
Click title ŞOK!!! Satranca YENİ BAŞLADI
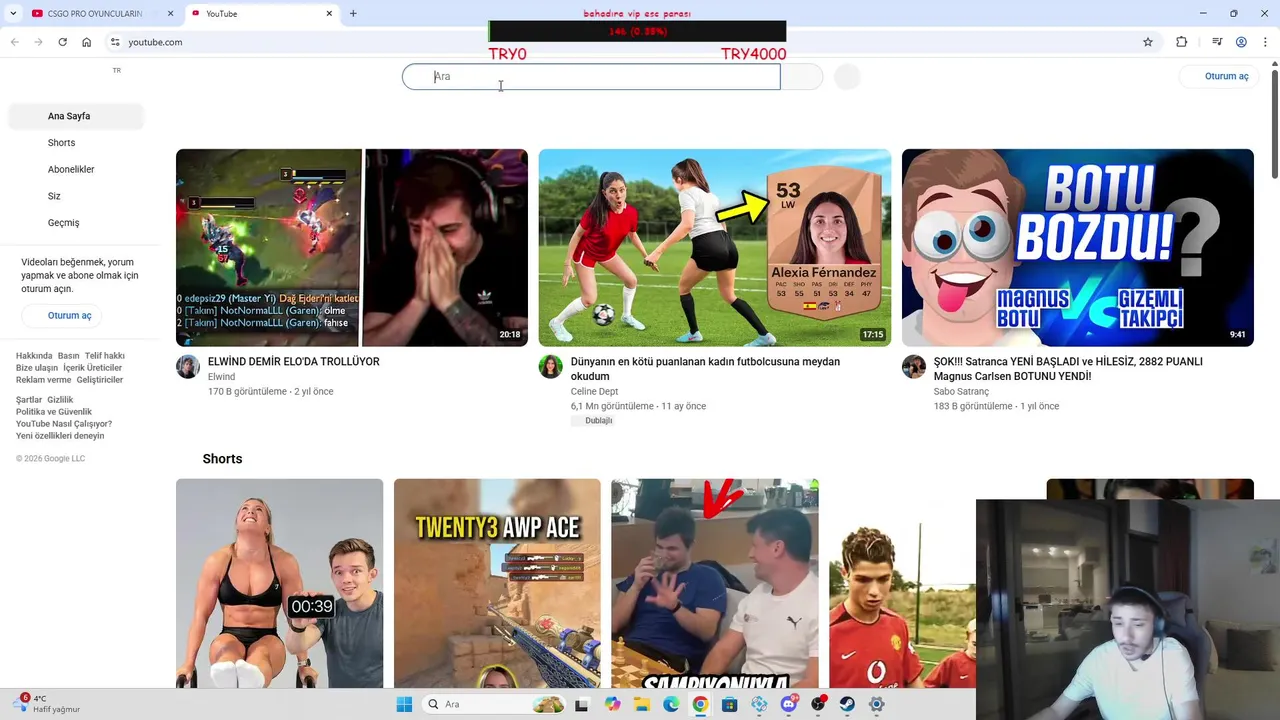click(1068, 369)
